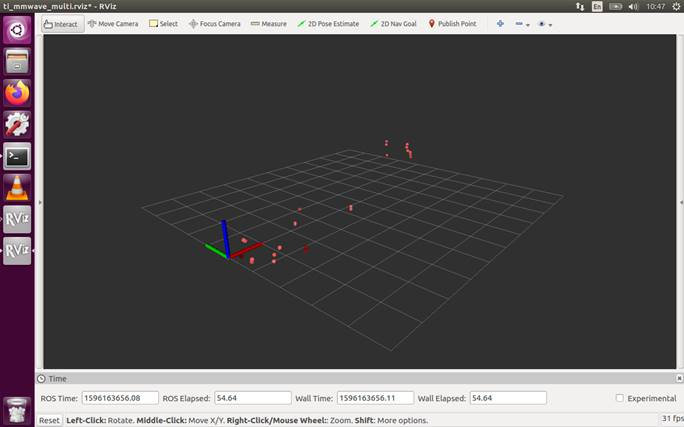Click the Wall Elapsed field
The height and width of the screenshot is (427, 684).
point(508,398)
